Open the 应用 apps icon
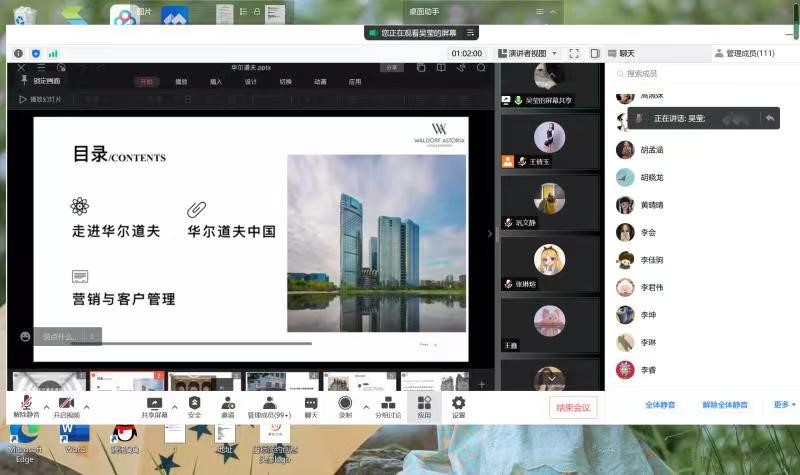Viewport: 800px width, 475px height. (424, 404)
